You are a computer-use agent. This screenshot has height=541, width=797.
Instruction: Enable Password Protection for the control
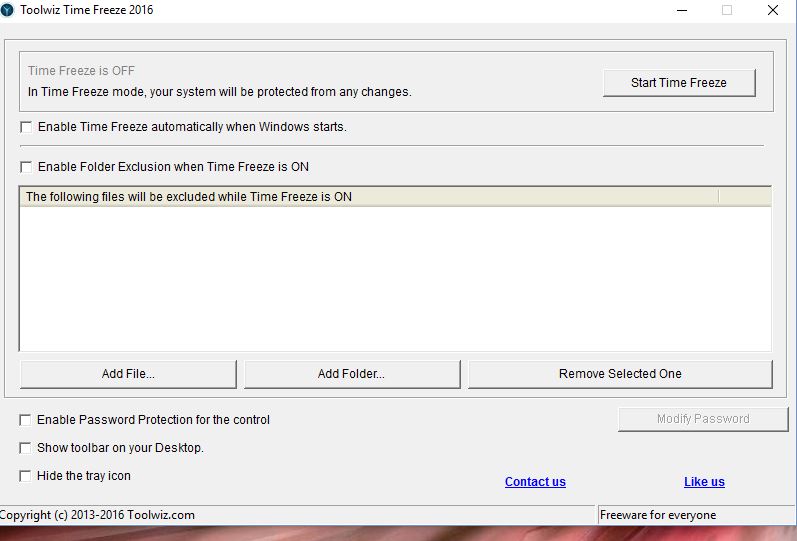(x=25, y=419)
